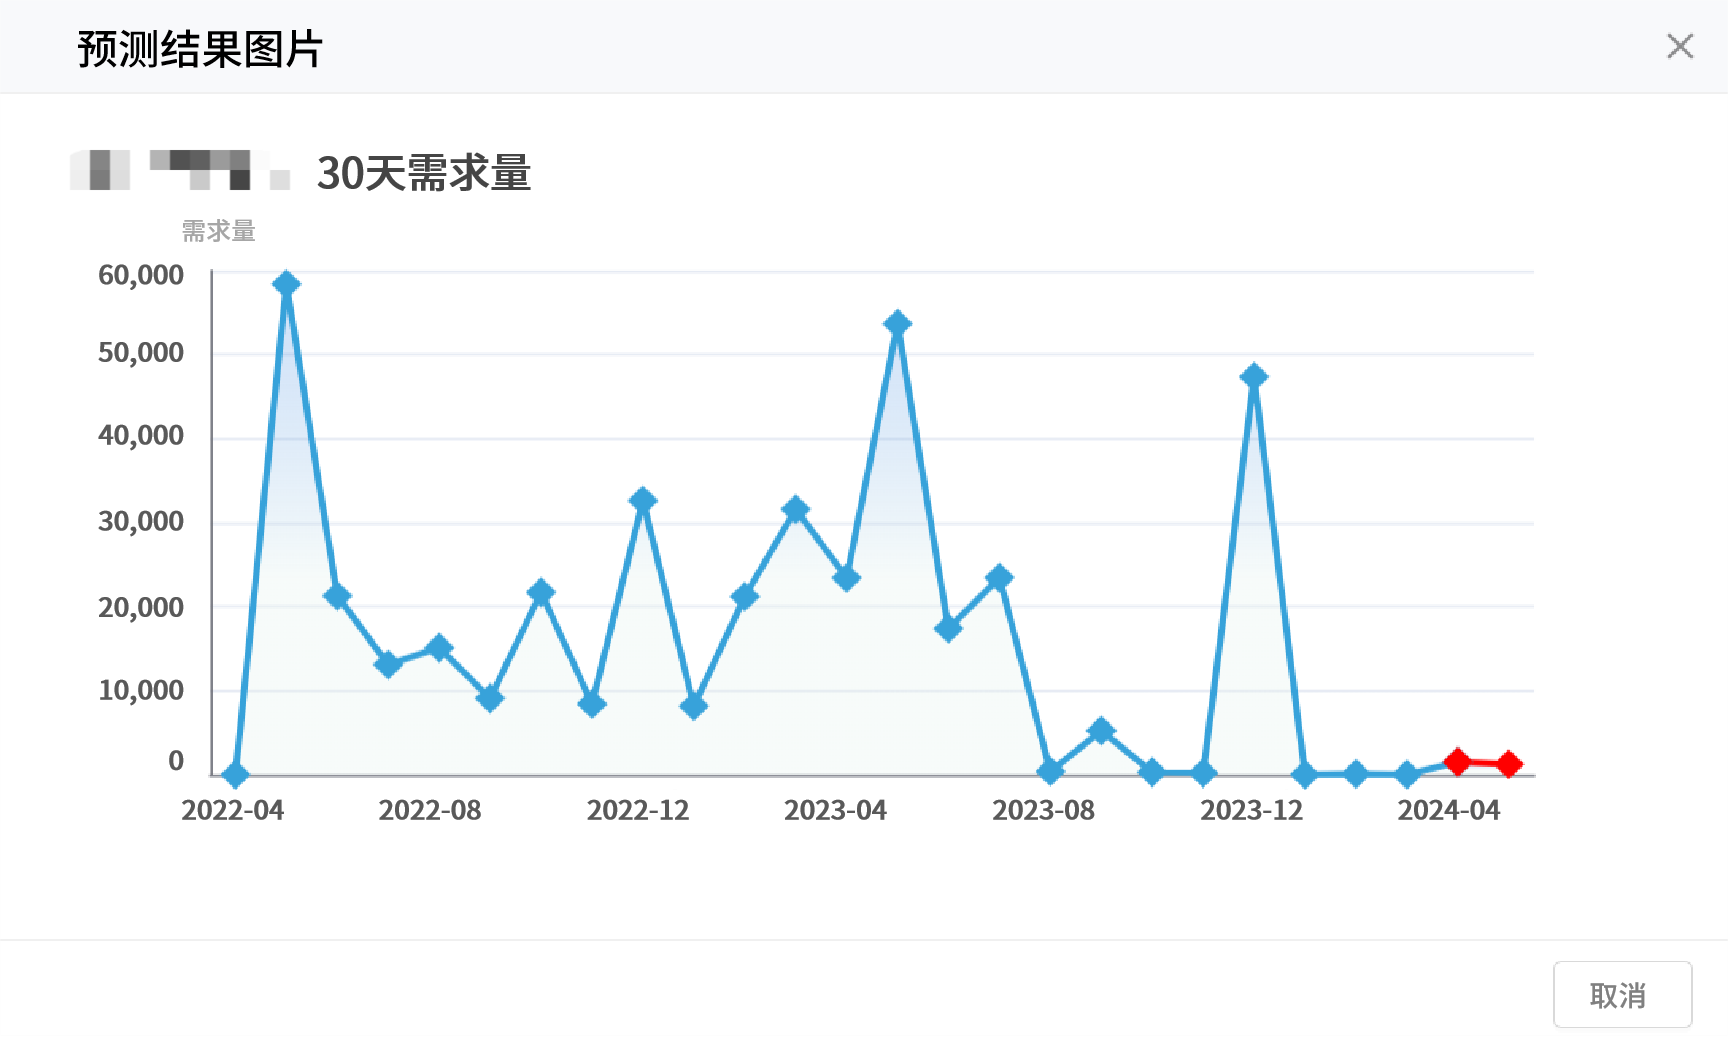Click the 需求量 y-axis label

coord(218,231)
